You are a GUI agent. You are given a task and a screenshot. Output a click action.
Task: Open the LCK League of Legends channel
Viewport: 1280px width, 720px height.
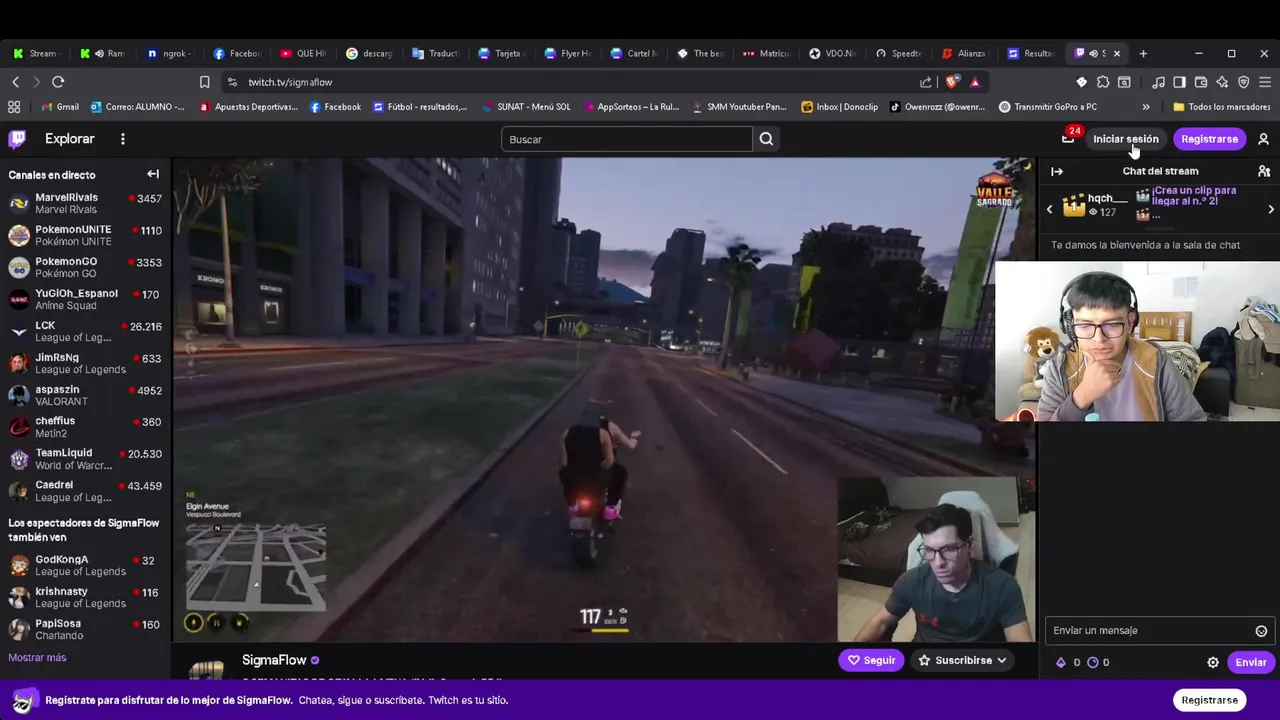pyautogui.click(x=85, y=332)
